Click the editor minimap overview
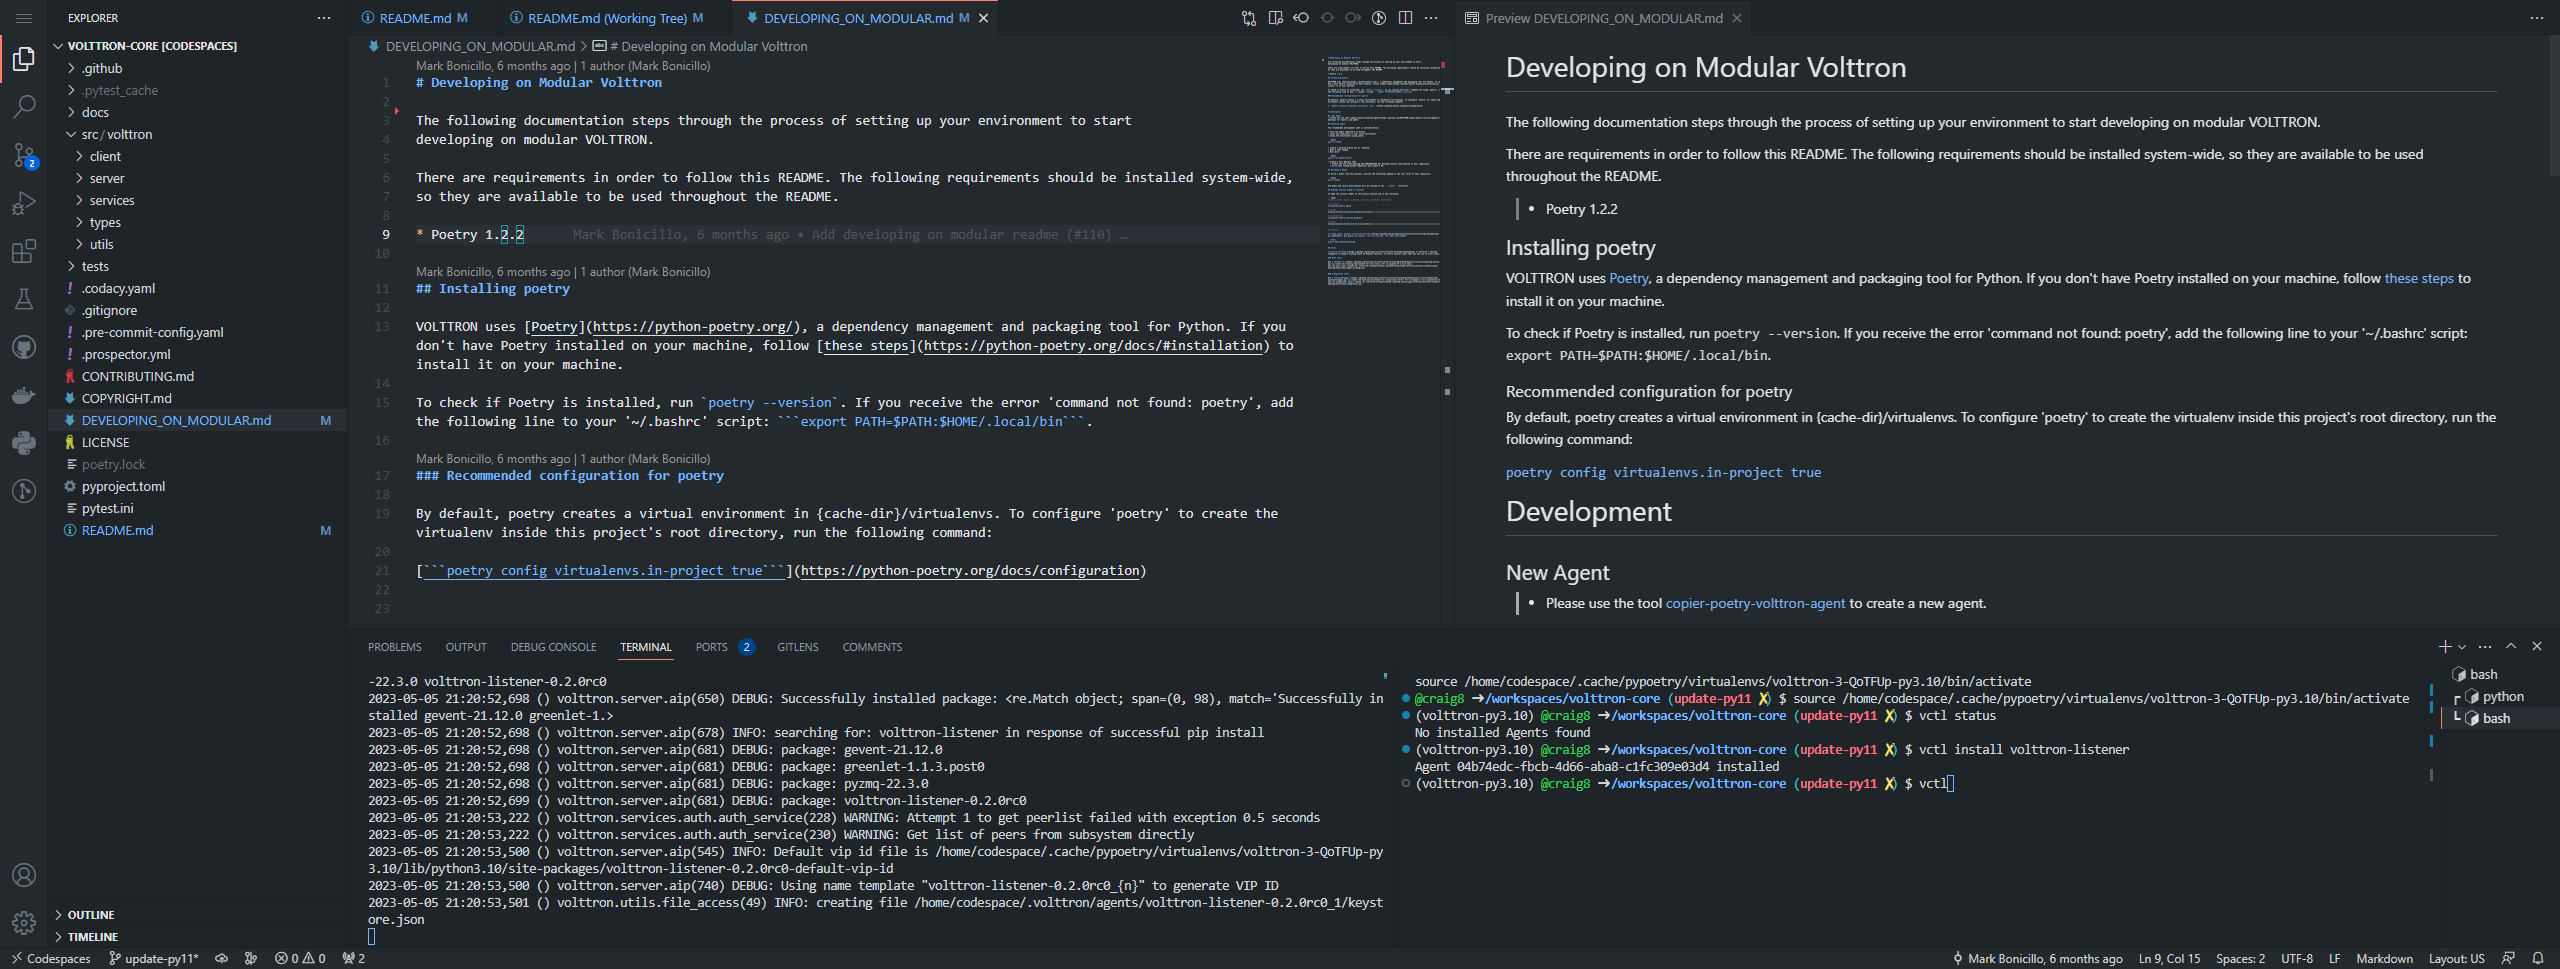2560x969 pixels. click(1384, 170)
